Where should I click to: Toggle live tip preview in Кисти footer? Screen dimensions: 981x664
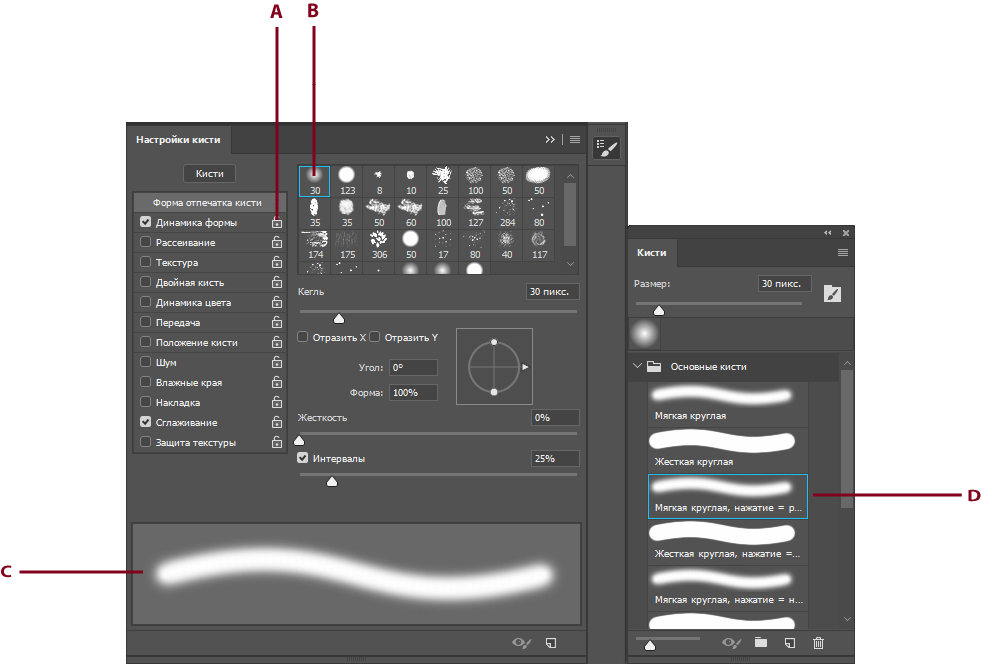point(732,643)
